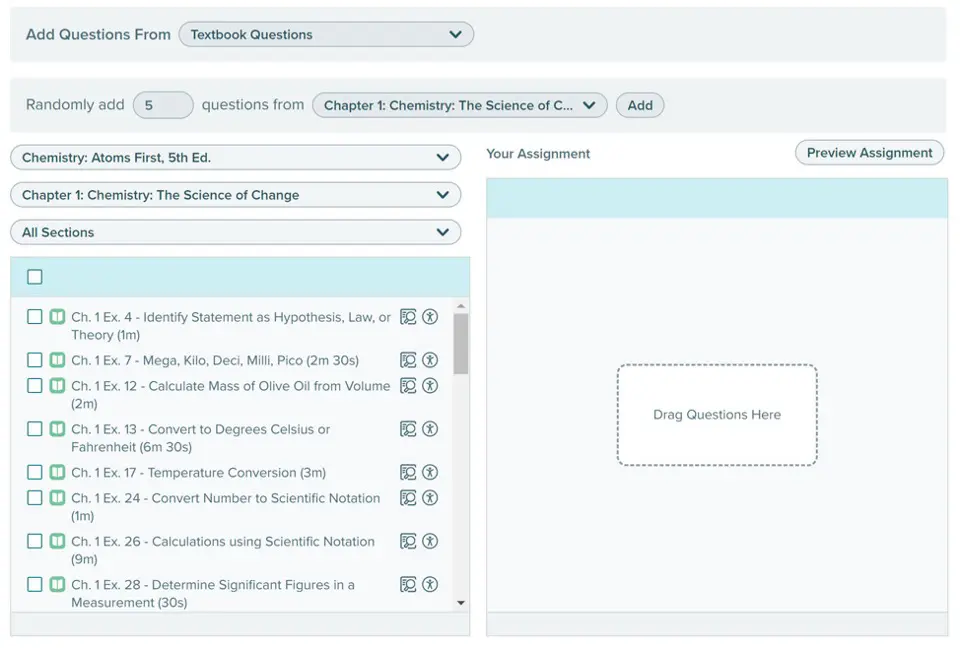The image size is (960, 648).
Task: Check the select-all checkbox in list header
Action: (x=35, y=277)
